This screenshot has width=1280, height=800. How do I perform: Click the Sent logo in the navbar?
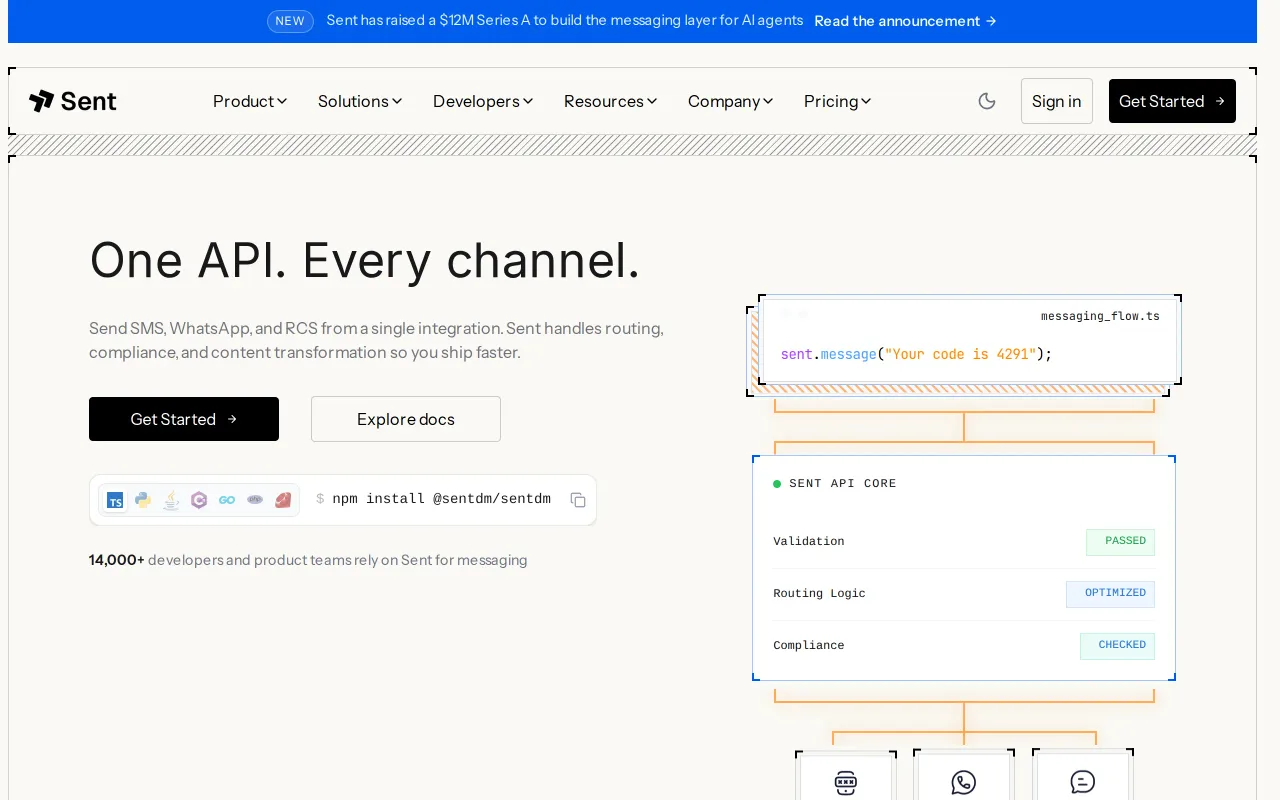(x=73, y=101)
